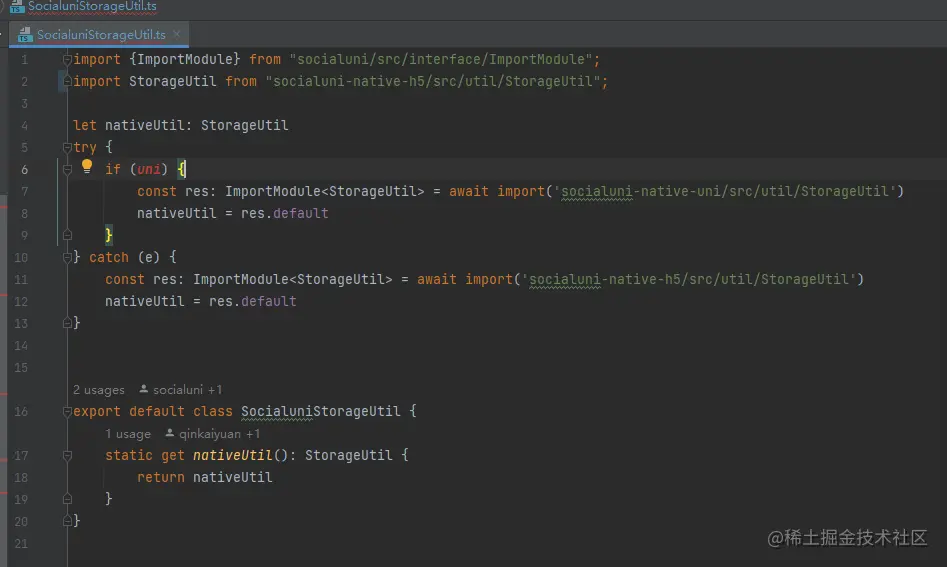
Task: Click line number 7 in gutter
Action: click(x=24, y=191)
